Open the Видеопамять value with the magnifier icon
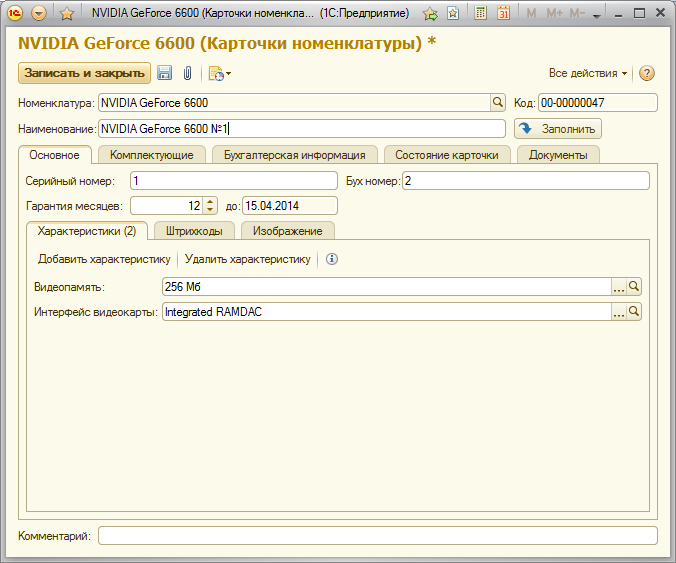The image size is (676, 563). tap(634, 287)
